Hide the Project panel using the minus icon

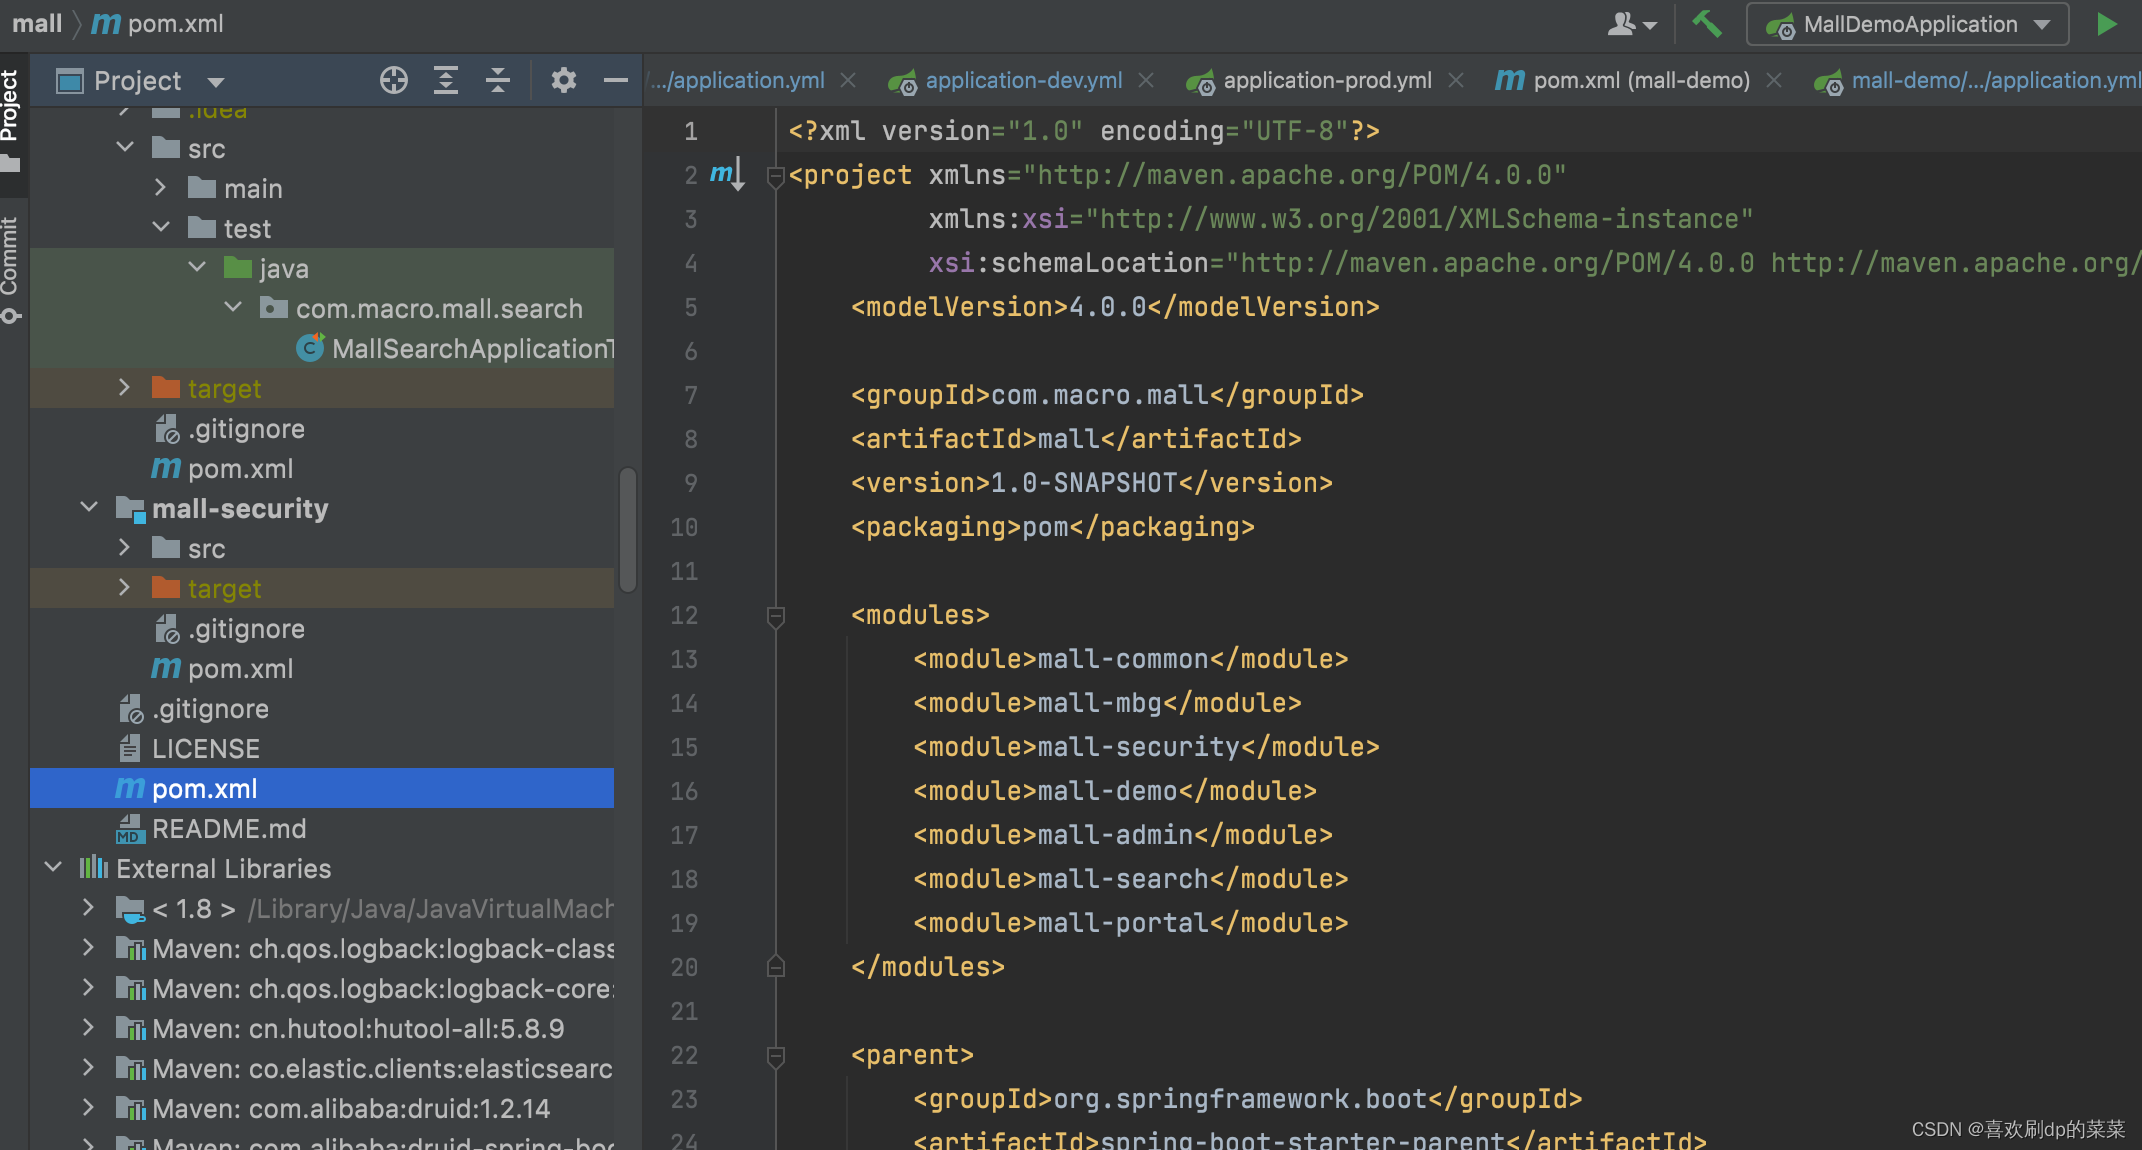tap(616, 80)
